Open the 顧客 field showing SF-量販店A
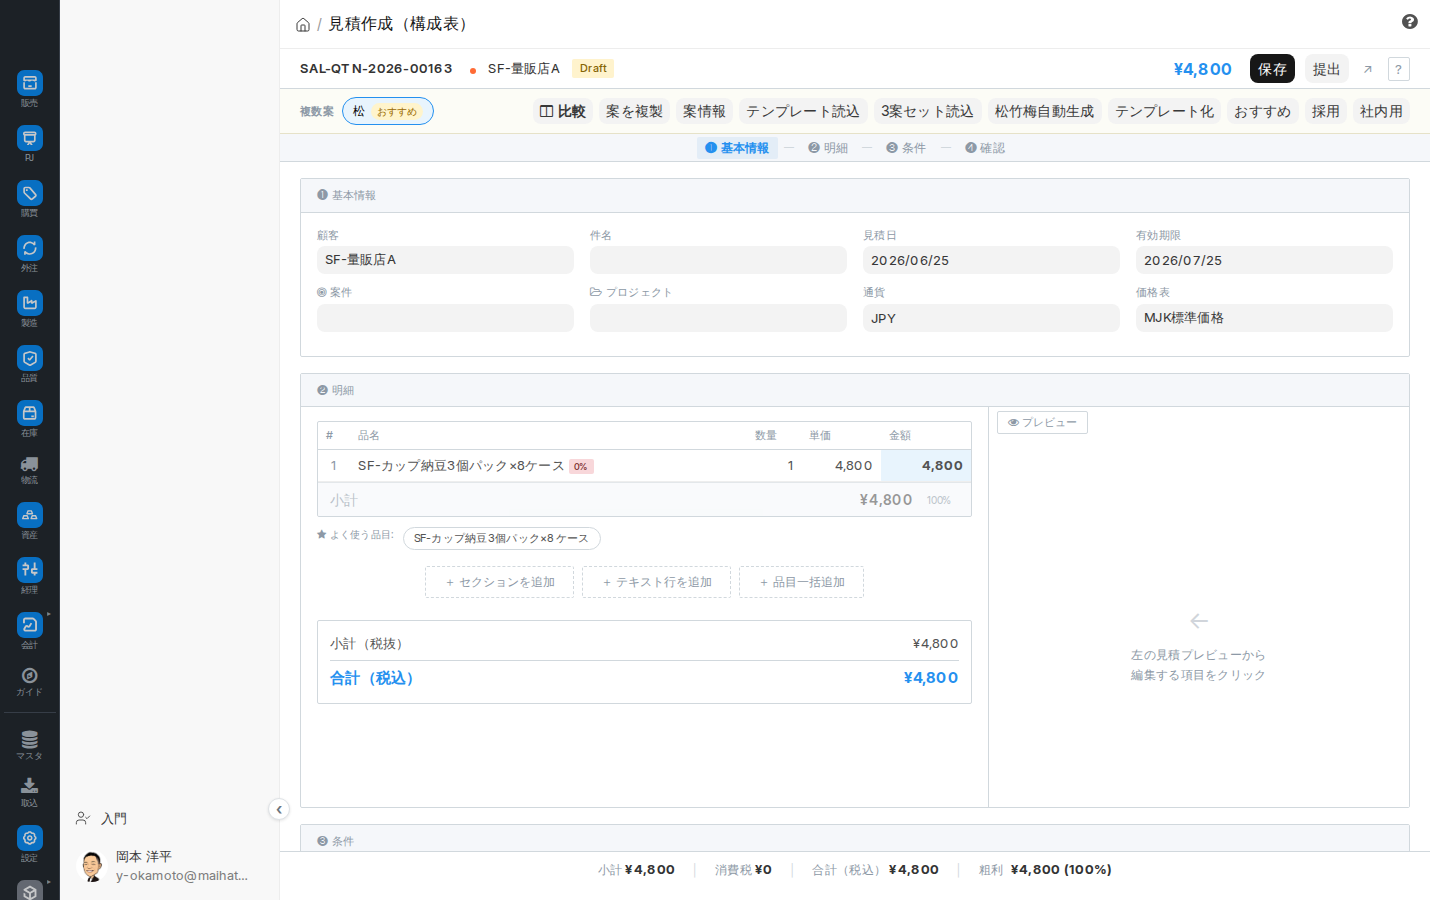 445,260
